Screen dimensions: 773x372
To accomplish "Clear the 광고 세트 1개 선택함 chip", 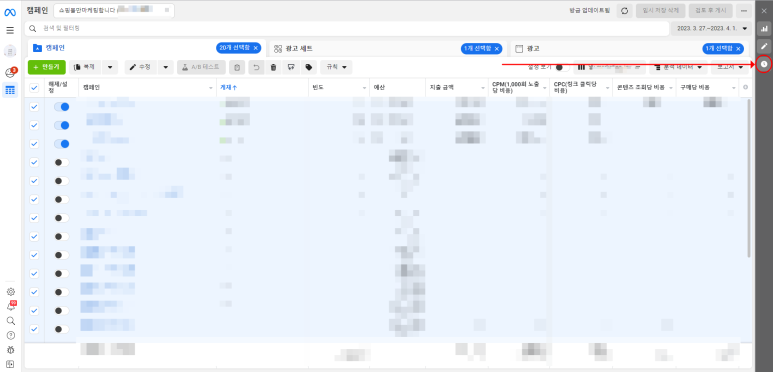I will click(x=497, y=48).
